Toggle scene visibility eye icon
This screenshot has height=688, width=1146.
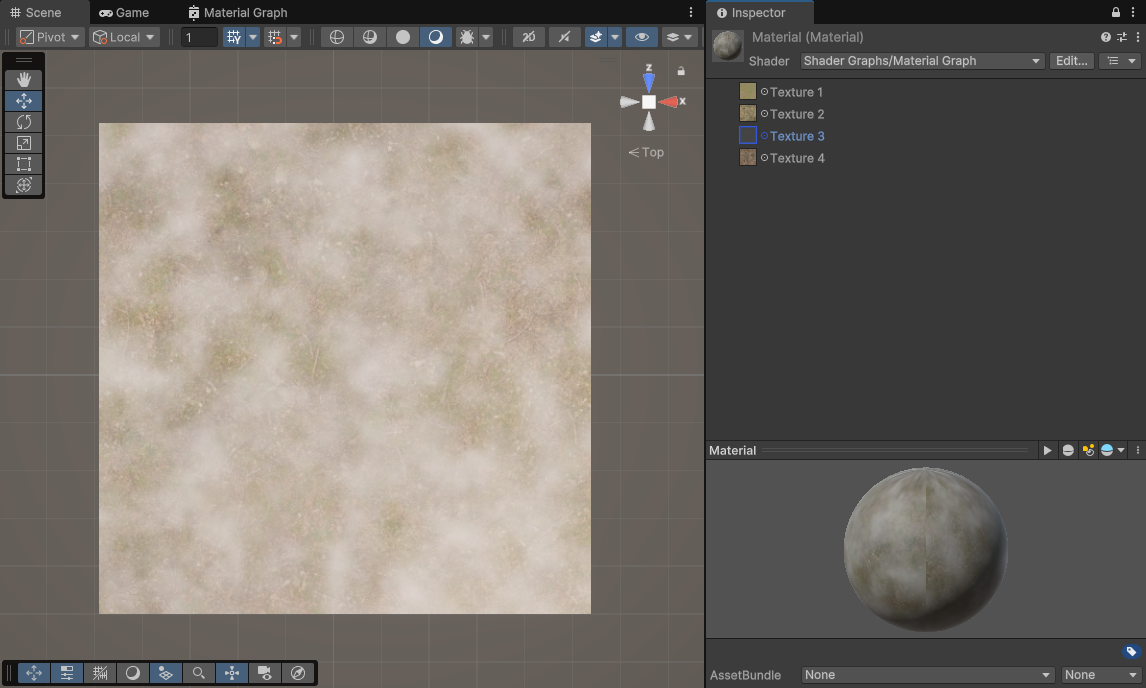tap(642, 37)
